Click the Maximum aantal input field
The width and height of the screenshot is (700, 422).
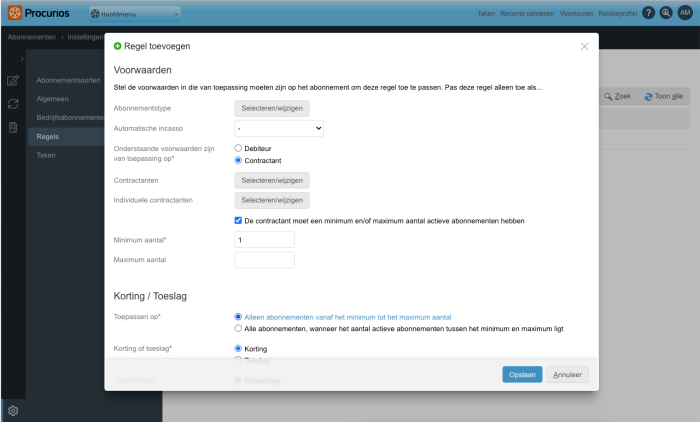coord(264,260)
